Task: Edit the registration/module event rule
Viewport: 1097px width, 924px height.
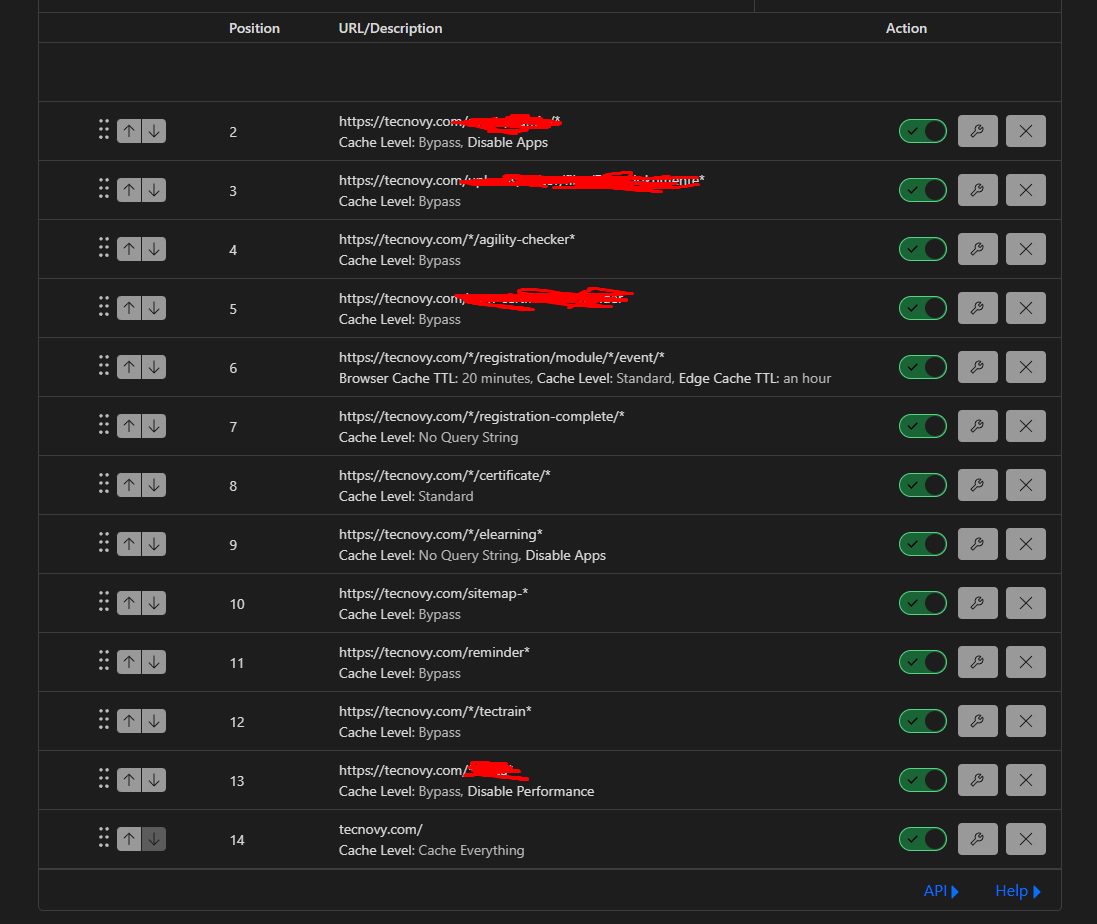Action: tap(977, 367)
